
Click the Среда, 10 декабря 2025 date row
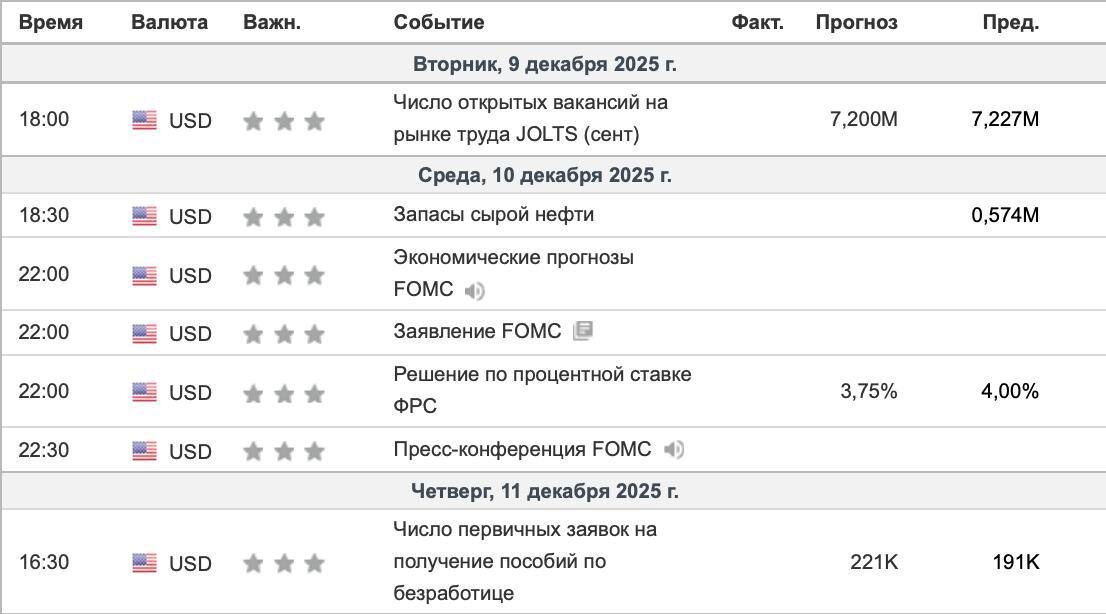point(553,175)
